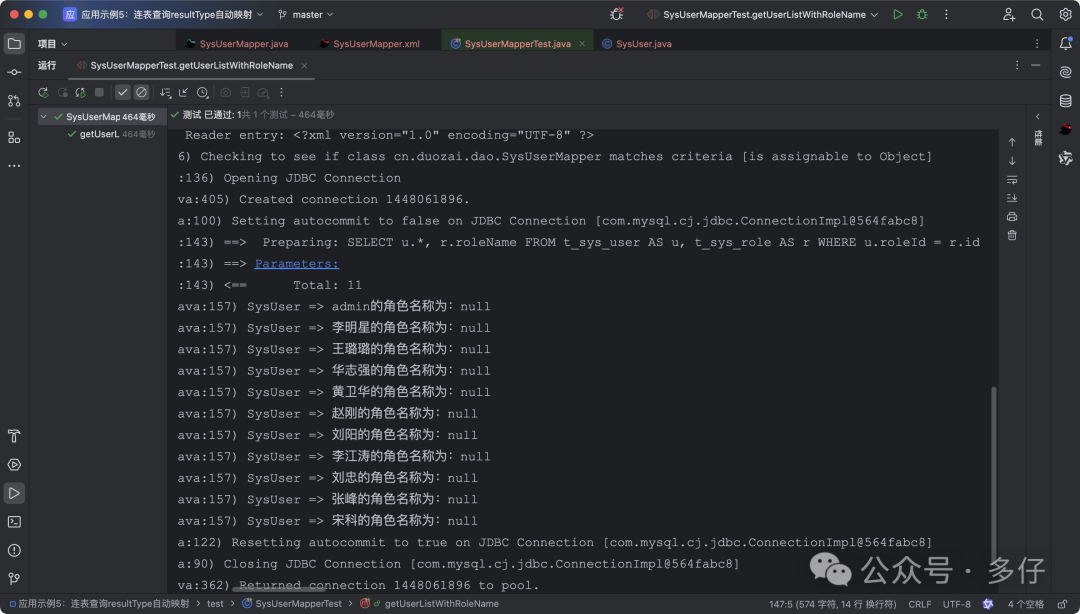Collapse the SysUserMap test tree node
1080x614 pixels.
[43, 117]
